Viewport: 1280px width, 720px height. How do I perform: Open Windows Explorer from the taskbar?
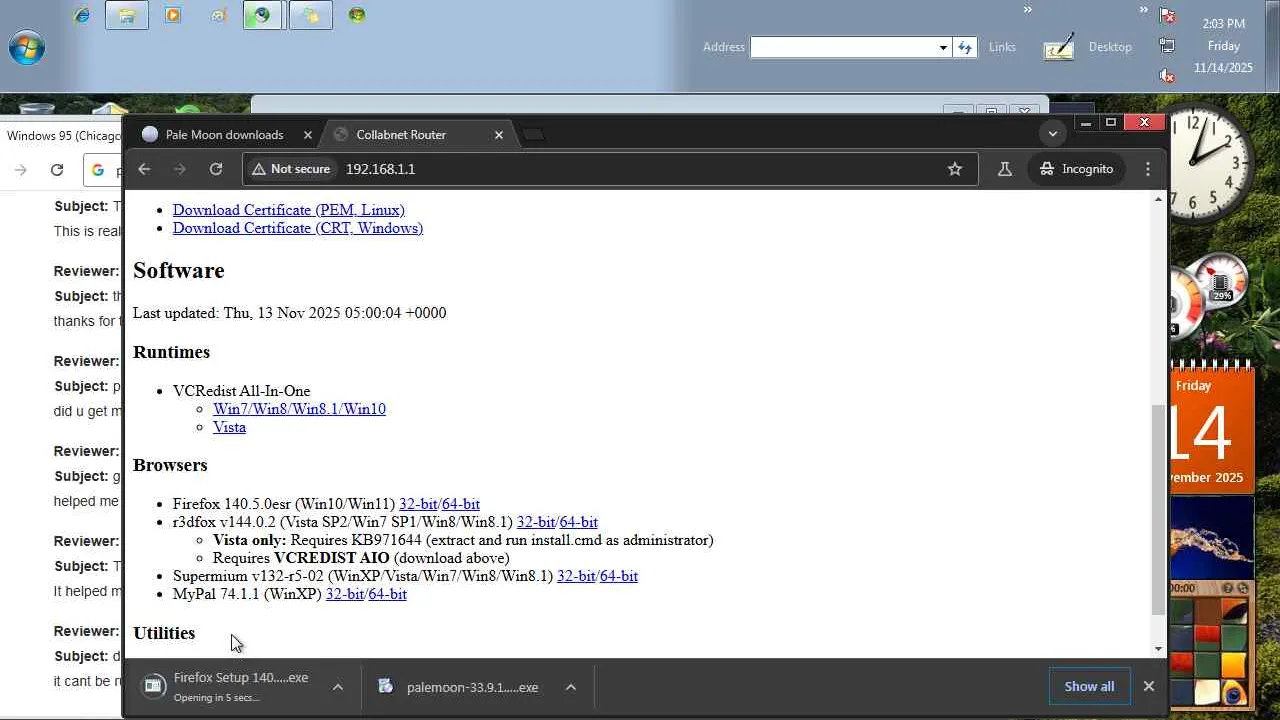click(x=127, y=15)
